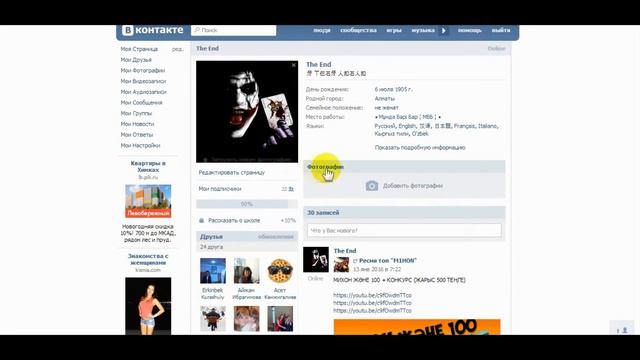Open the first youtu.be link in the post
The width and height of the screenshot is (640, 360).
[x=372, y=295]
